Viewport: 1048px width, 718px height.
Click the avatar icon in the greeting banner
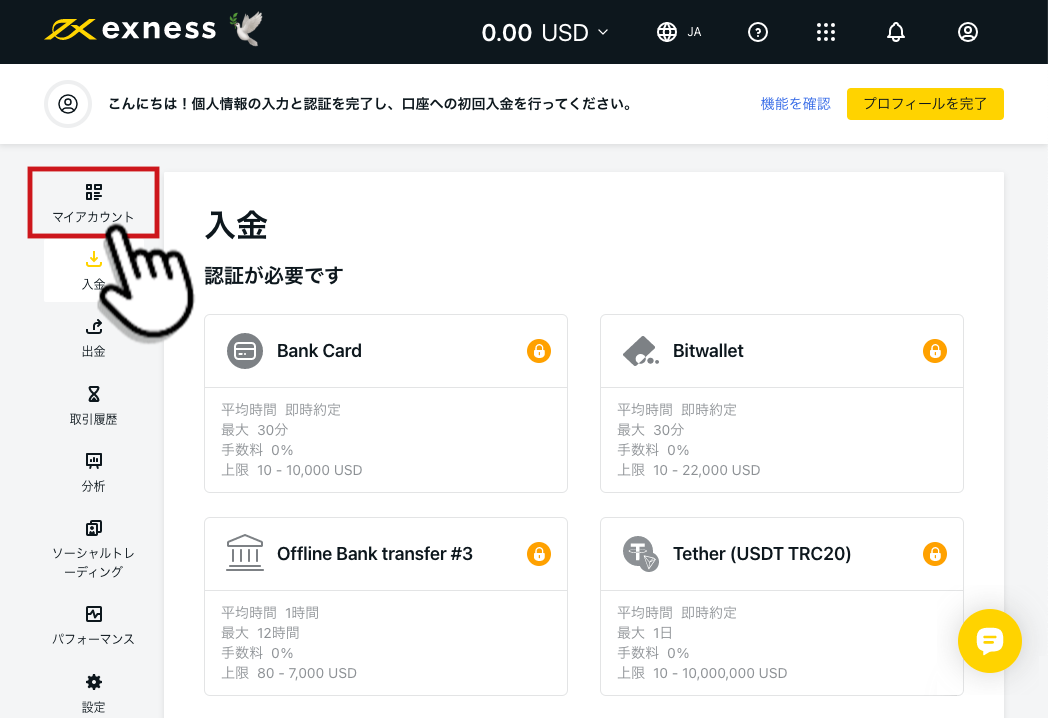68,104
